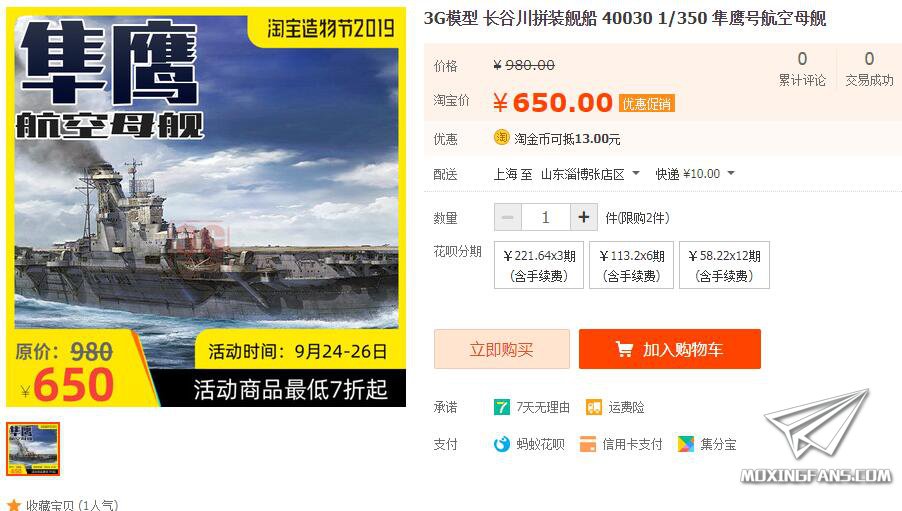Click the shipping insurance orange icon
The height and width of the screenshot is (511, 902).
pos(594,407)
